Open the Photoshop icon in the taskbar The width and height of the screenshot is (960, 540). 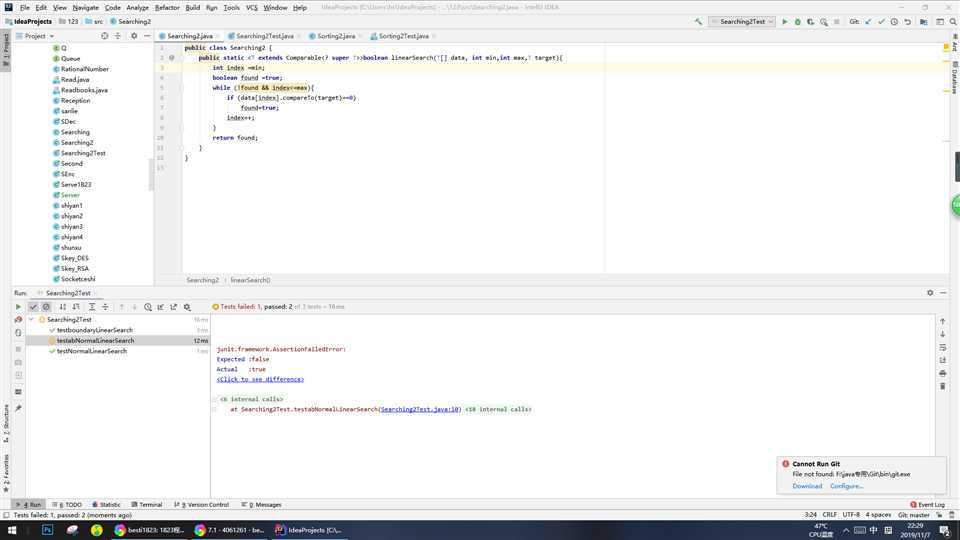point(47,530)
